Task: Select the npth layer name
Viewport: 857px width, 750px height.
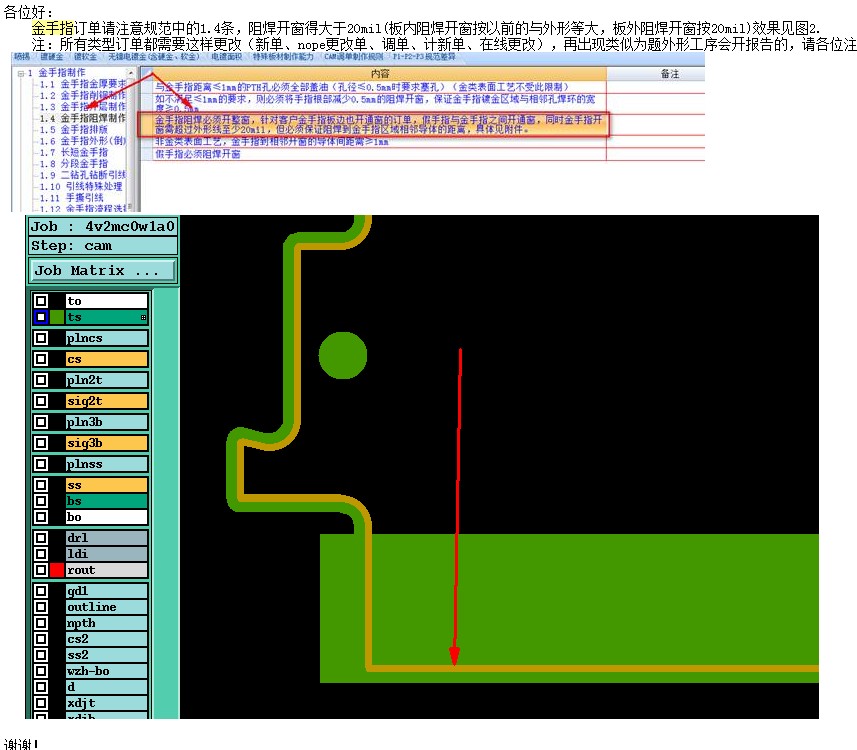Action: point(107,623)
